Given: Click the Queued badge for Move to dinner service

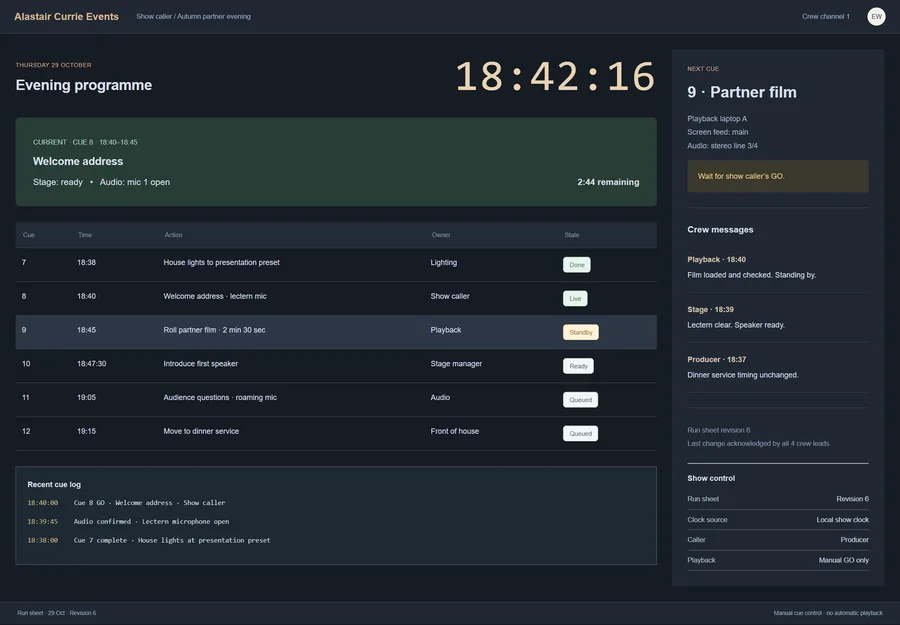Looking at the screenshot, I should click(x=580, y=434).
